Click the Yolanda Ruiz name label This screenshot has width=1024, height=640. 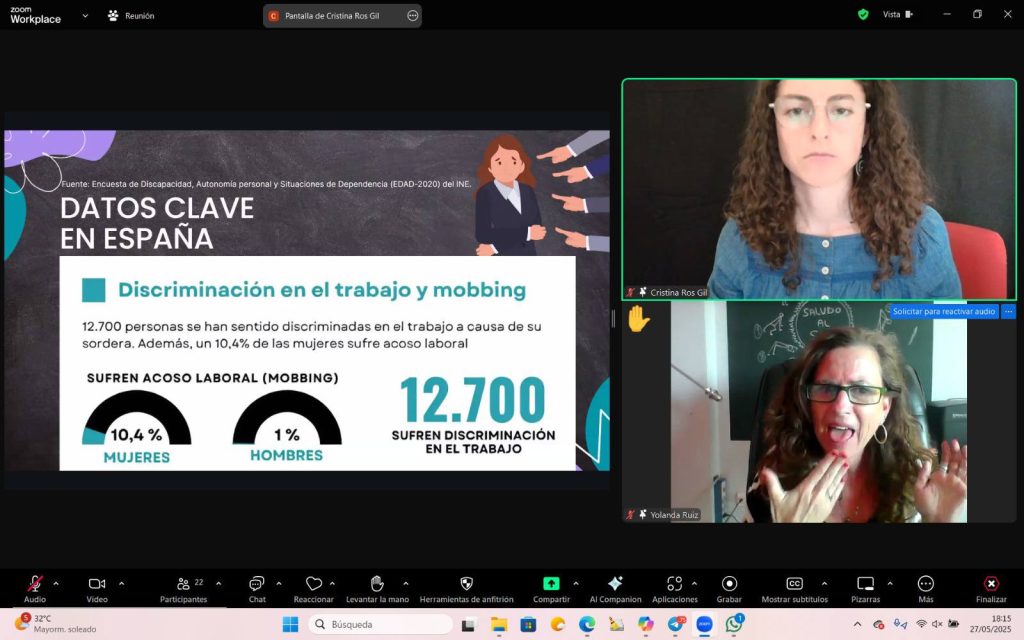[674, 515]
